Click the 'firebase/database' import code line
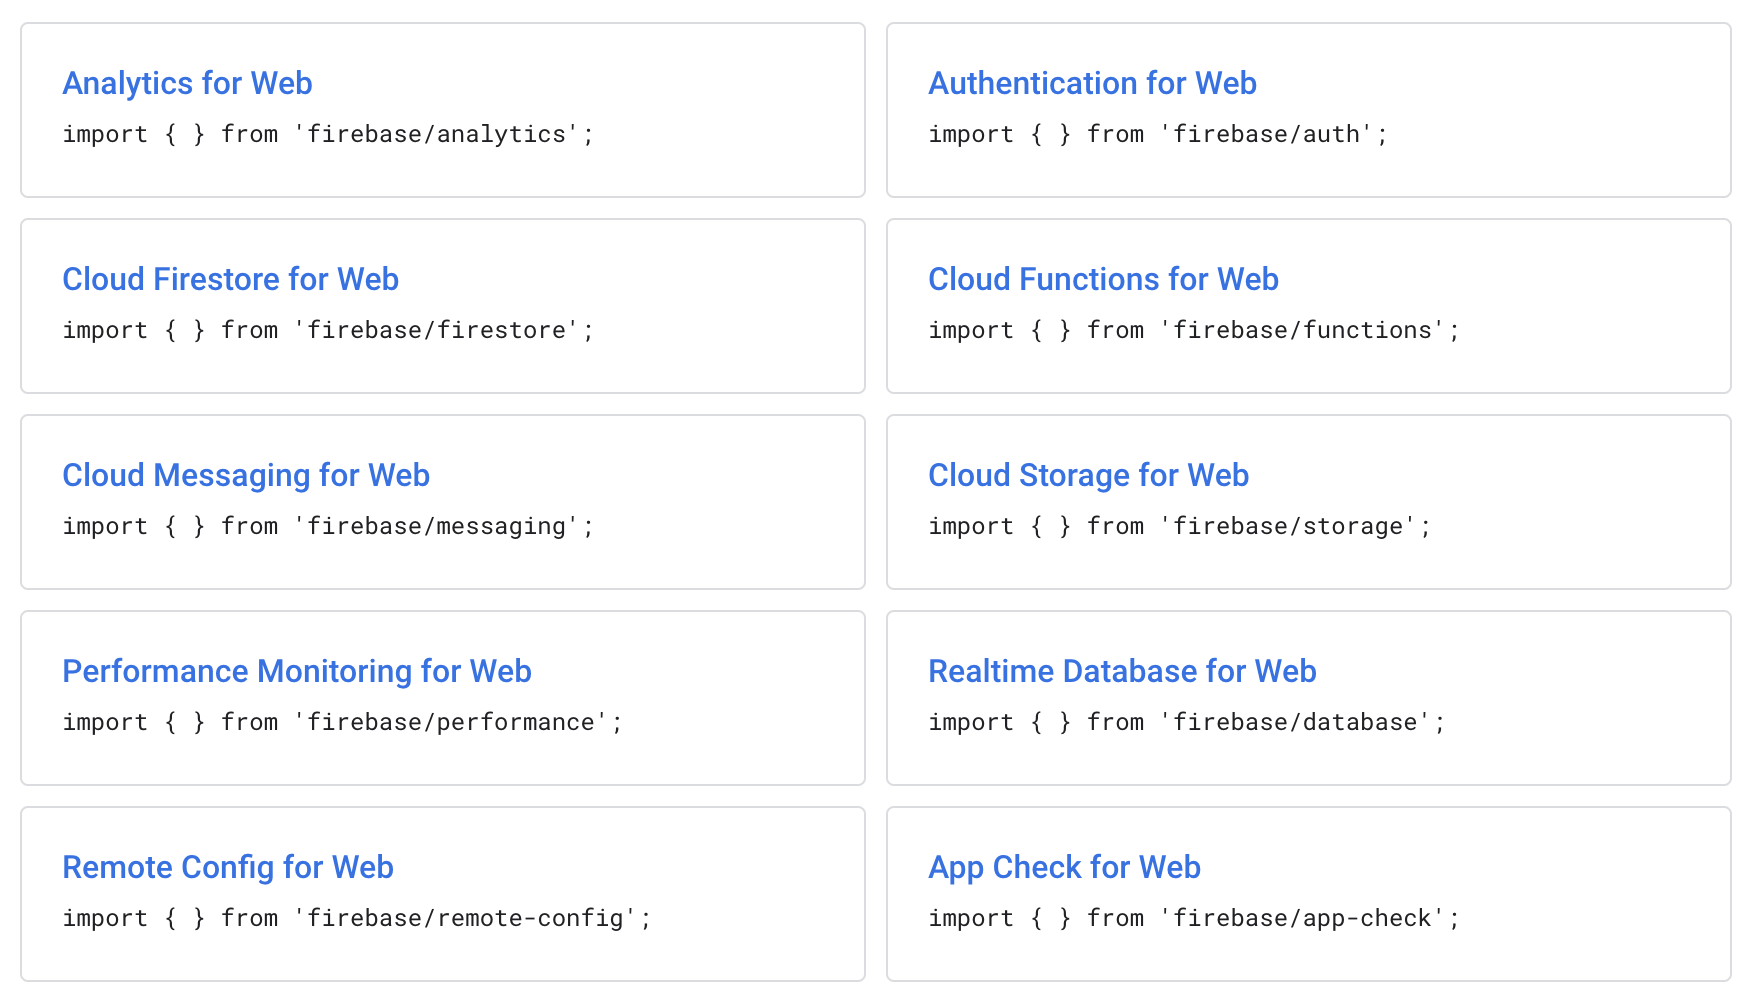 point(1187,722)
